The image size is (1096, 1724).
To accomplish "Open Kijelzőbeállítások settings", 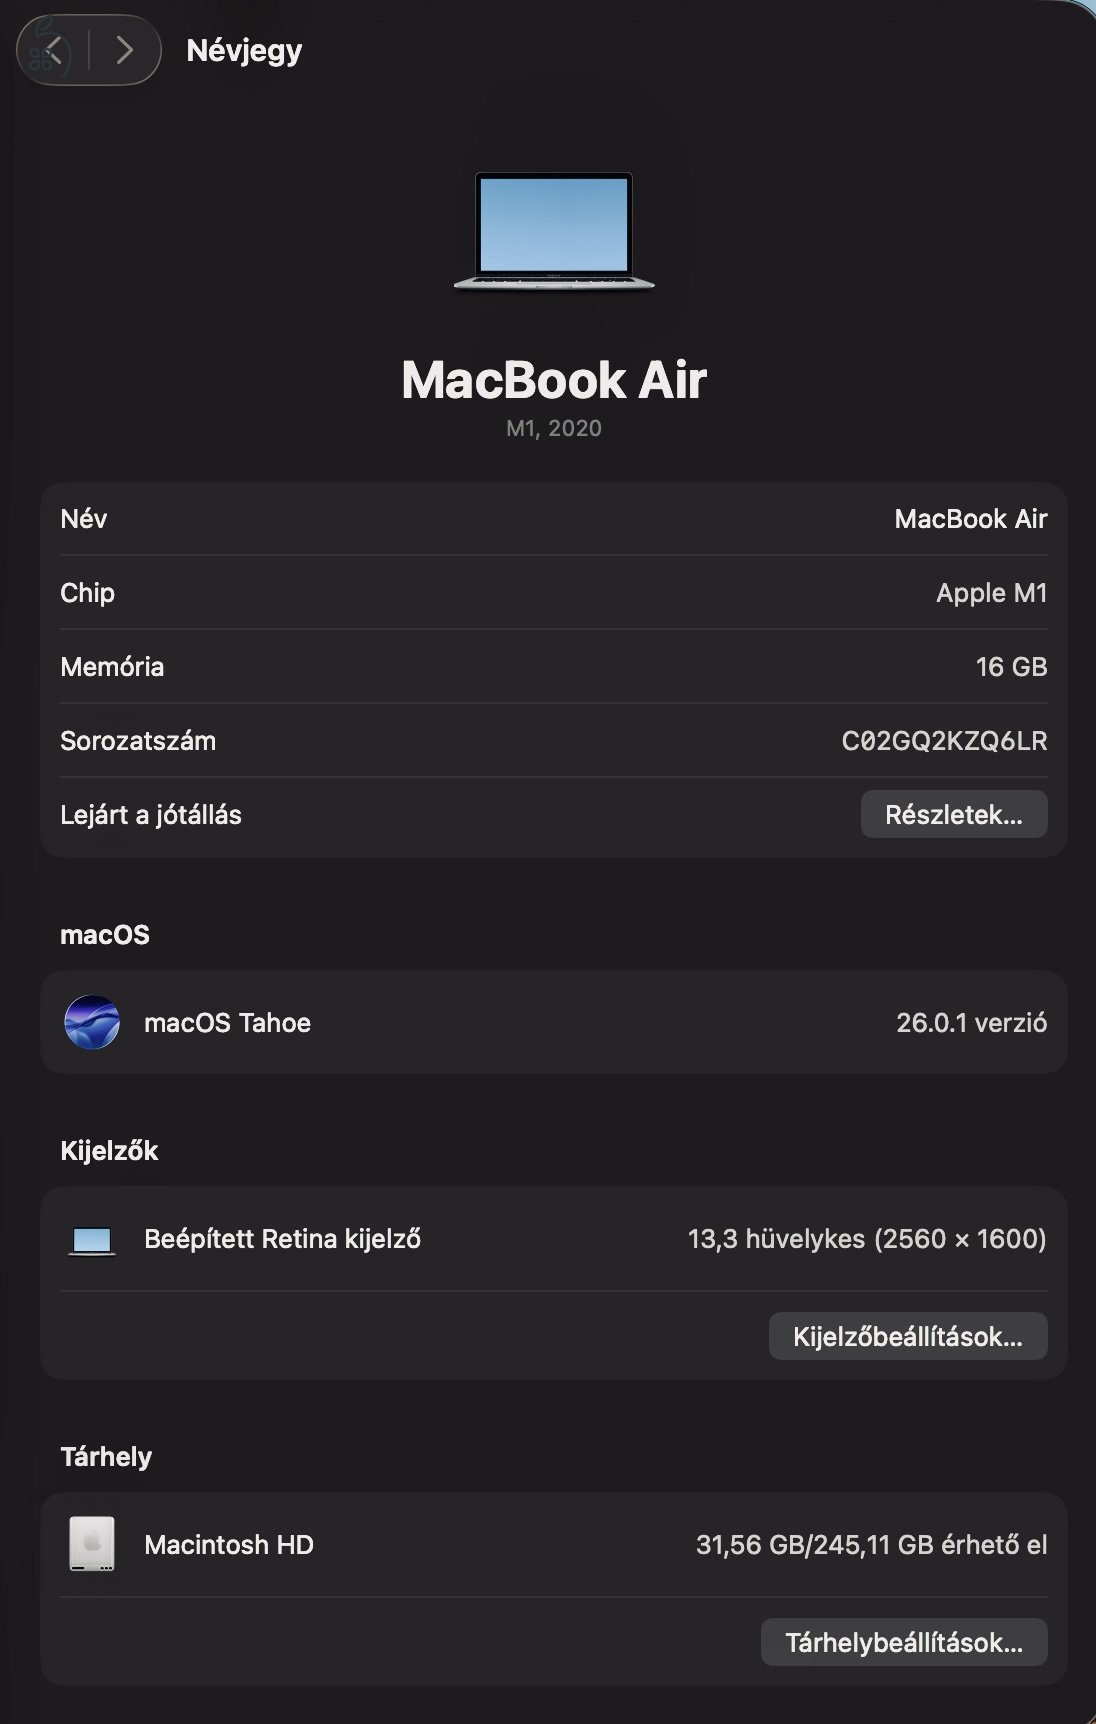I will 908,1335.
